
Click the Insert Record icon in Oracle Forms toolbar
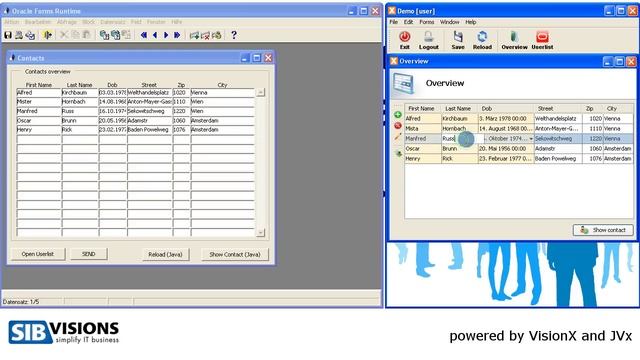[x=194, y=36]
